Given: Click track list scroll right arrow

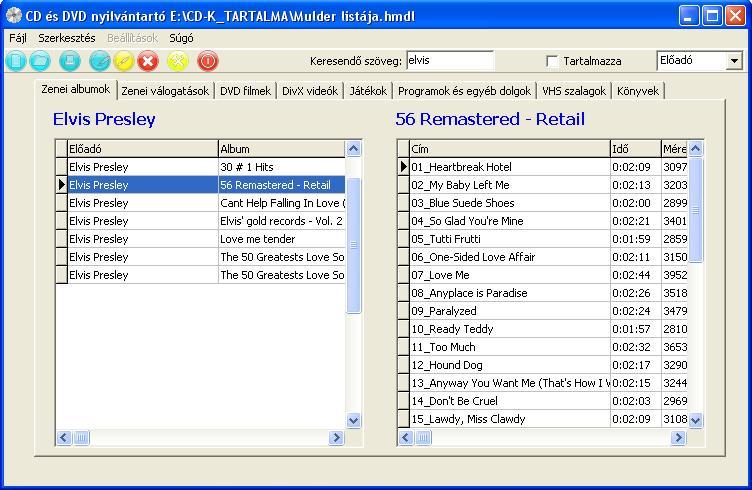Looking at the screenshot, I should (x=678, y=437).
